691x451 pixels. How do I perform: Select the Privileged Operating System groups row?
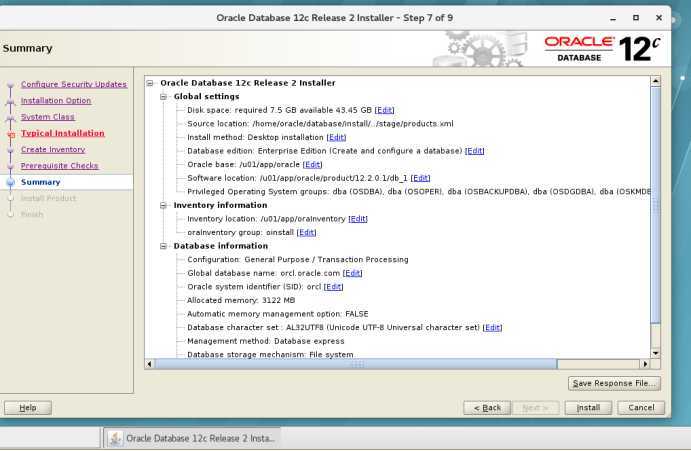(419, 192)
